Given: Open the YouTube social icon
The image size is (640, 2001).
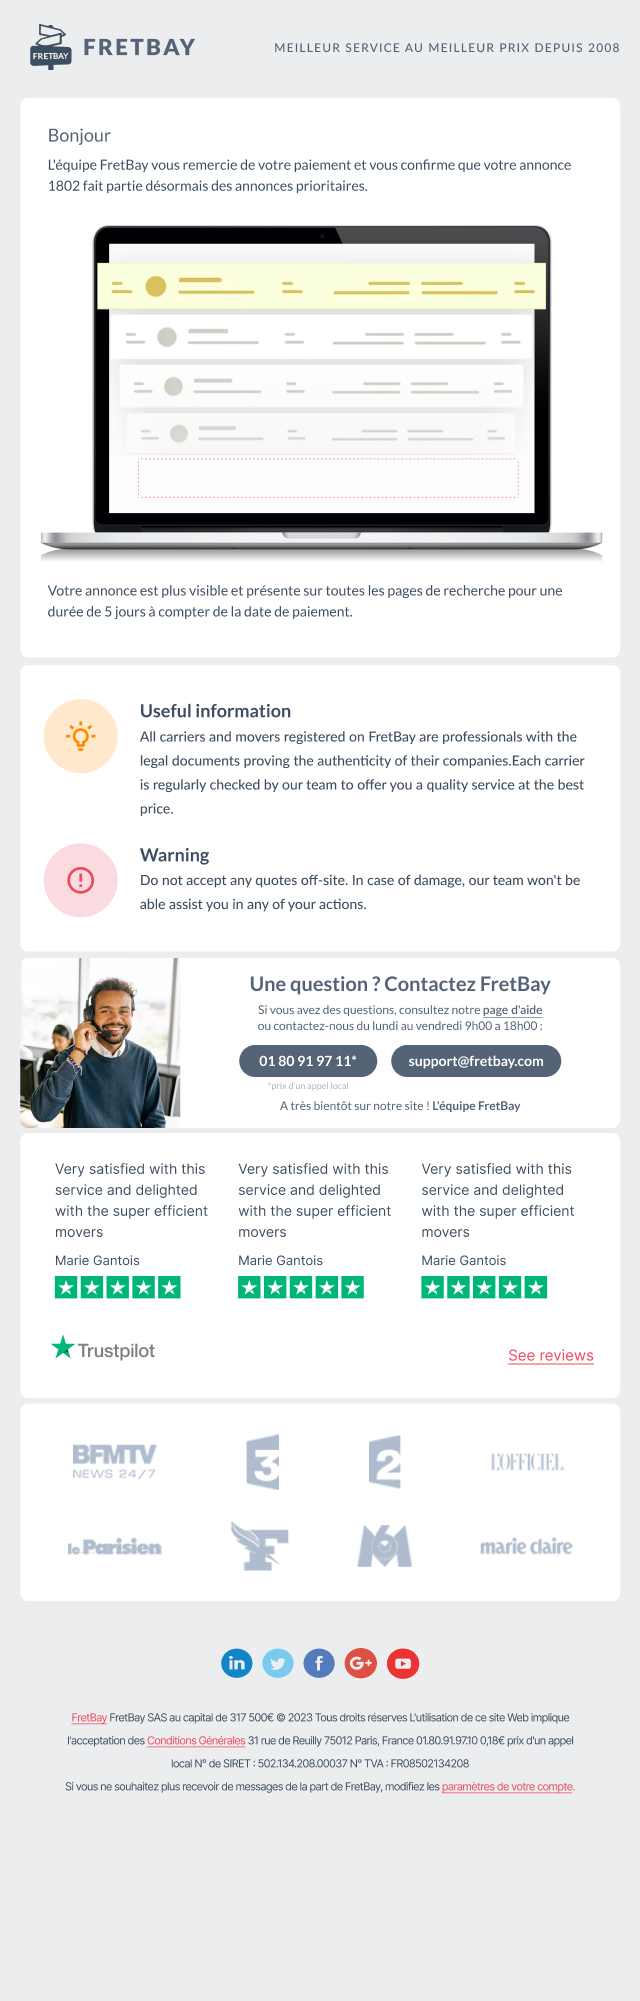Looking at the screenshot, I should pos(402,1663).
